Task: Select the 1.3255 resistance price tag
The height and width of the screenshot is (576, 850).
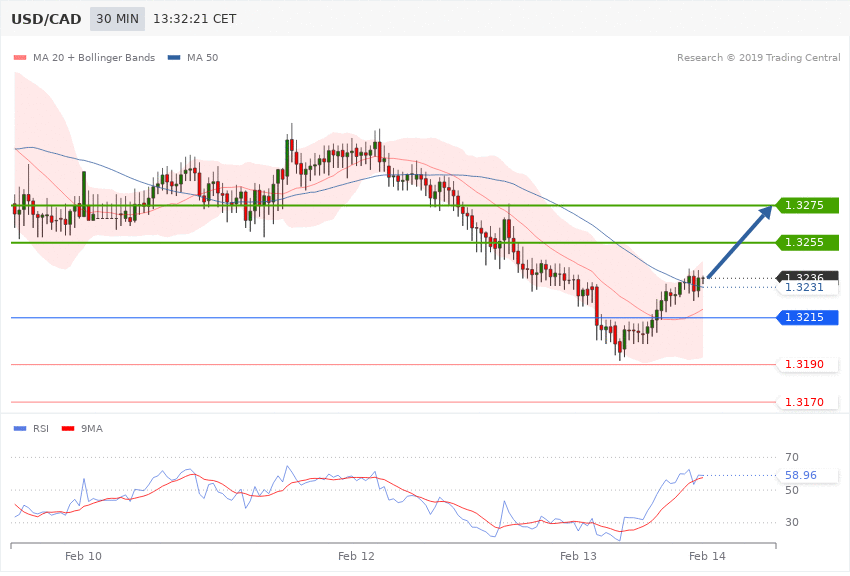Action: coord(808,242)
